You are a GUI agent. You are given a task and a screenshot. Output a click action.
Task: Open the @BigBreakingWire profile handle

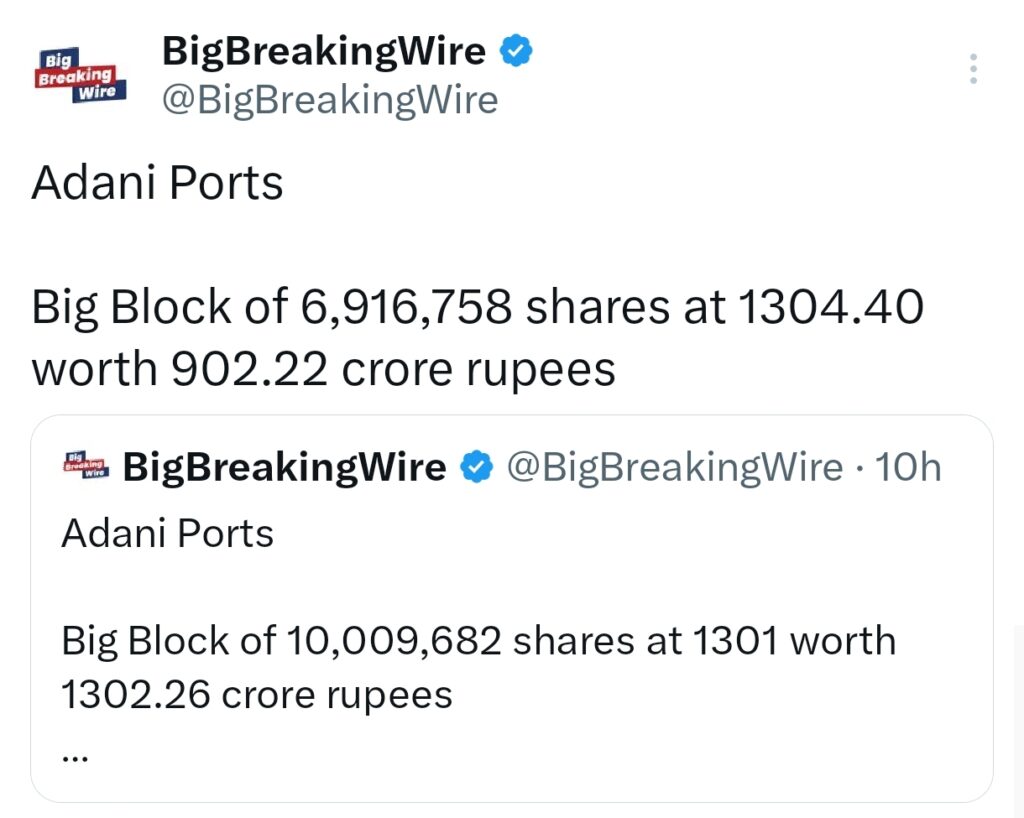click(332, 99)
